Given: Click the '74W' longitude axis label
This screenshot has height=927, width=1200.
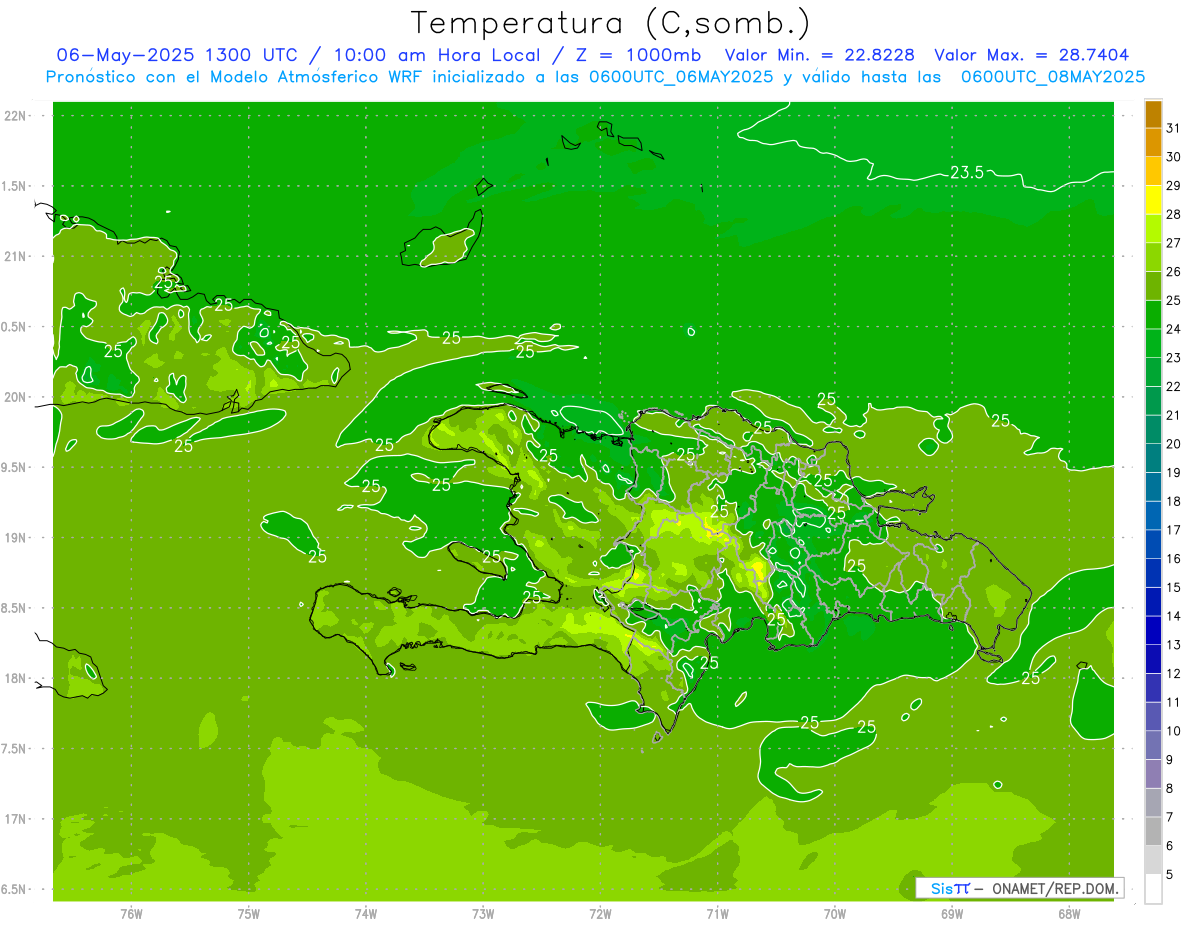Looking at the screenshot, I should point(366,914).
